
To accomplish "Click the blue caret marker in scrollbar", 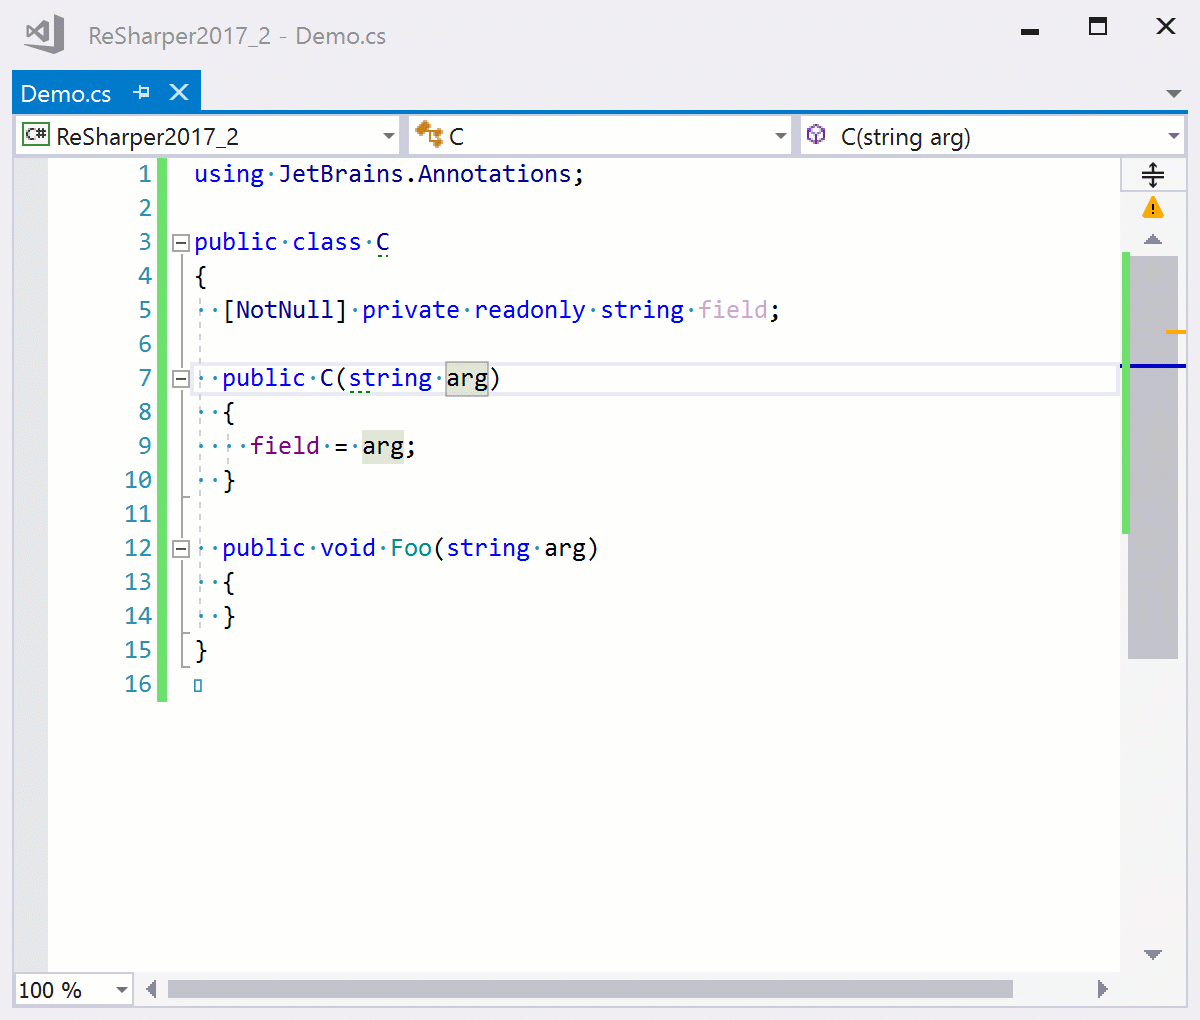I will pyautogui.click(x=1153, y=366).
